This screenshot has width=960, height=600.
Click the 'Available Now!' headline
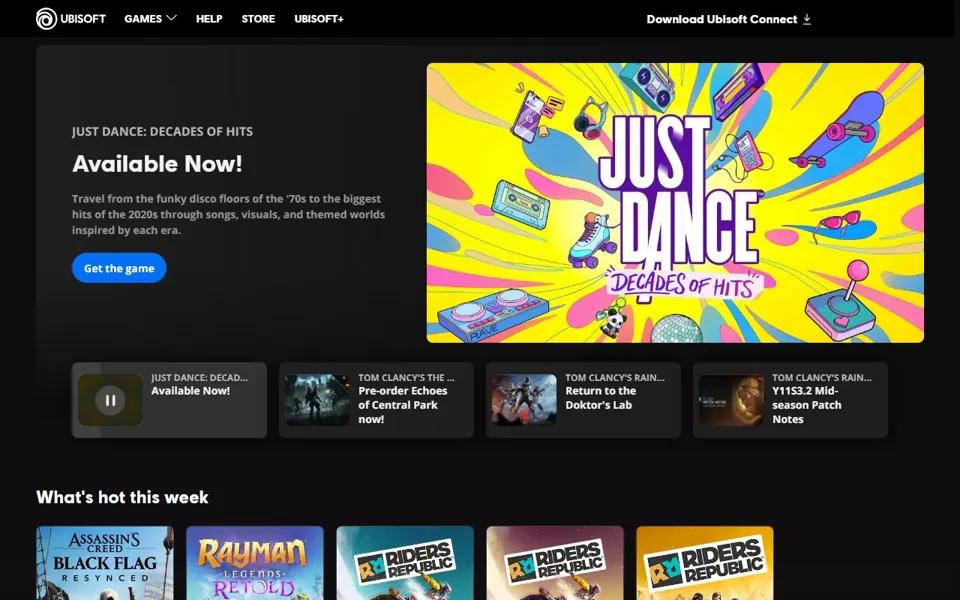[x=157, y=163]
